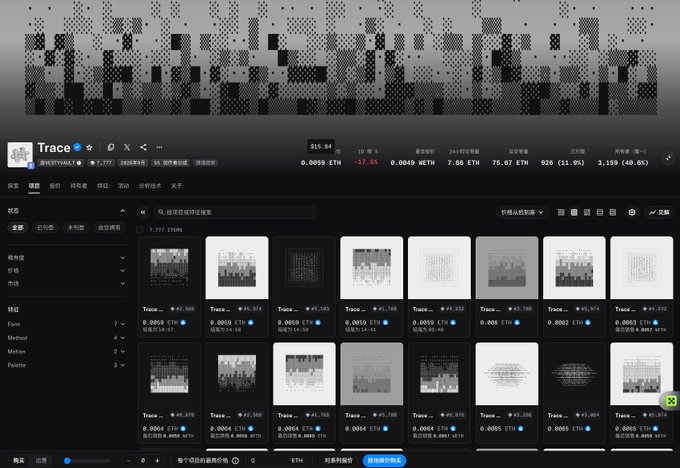Select the fourth status chip (owned by me)
The width and height of the screenshot is (680, 468).
(x=109, y=227)
